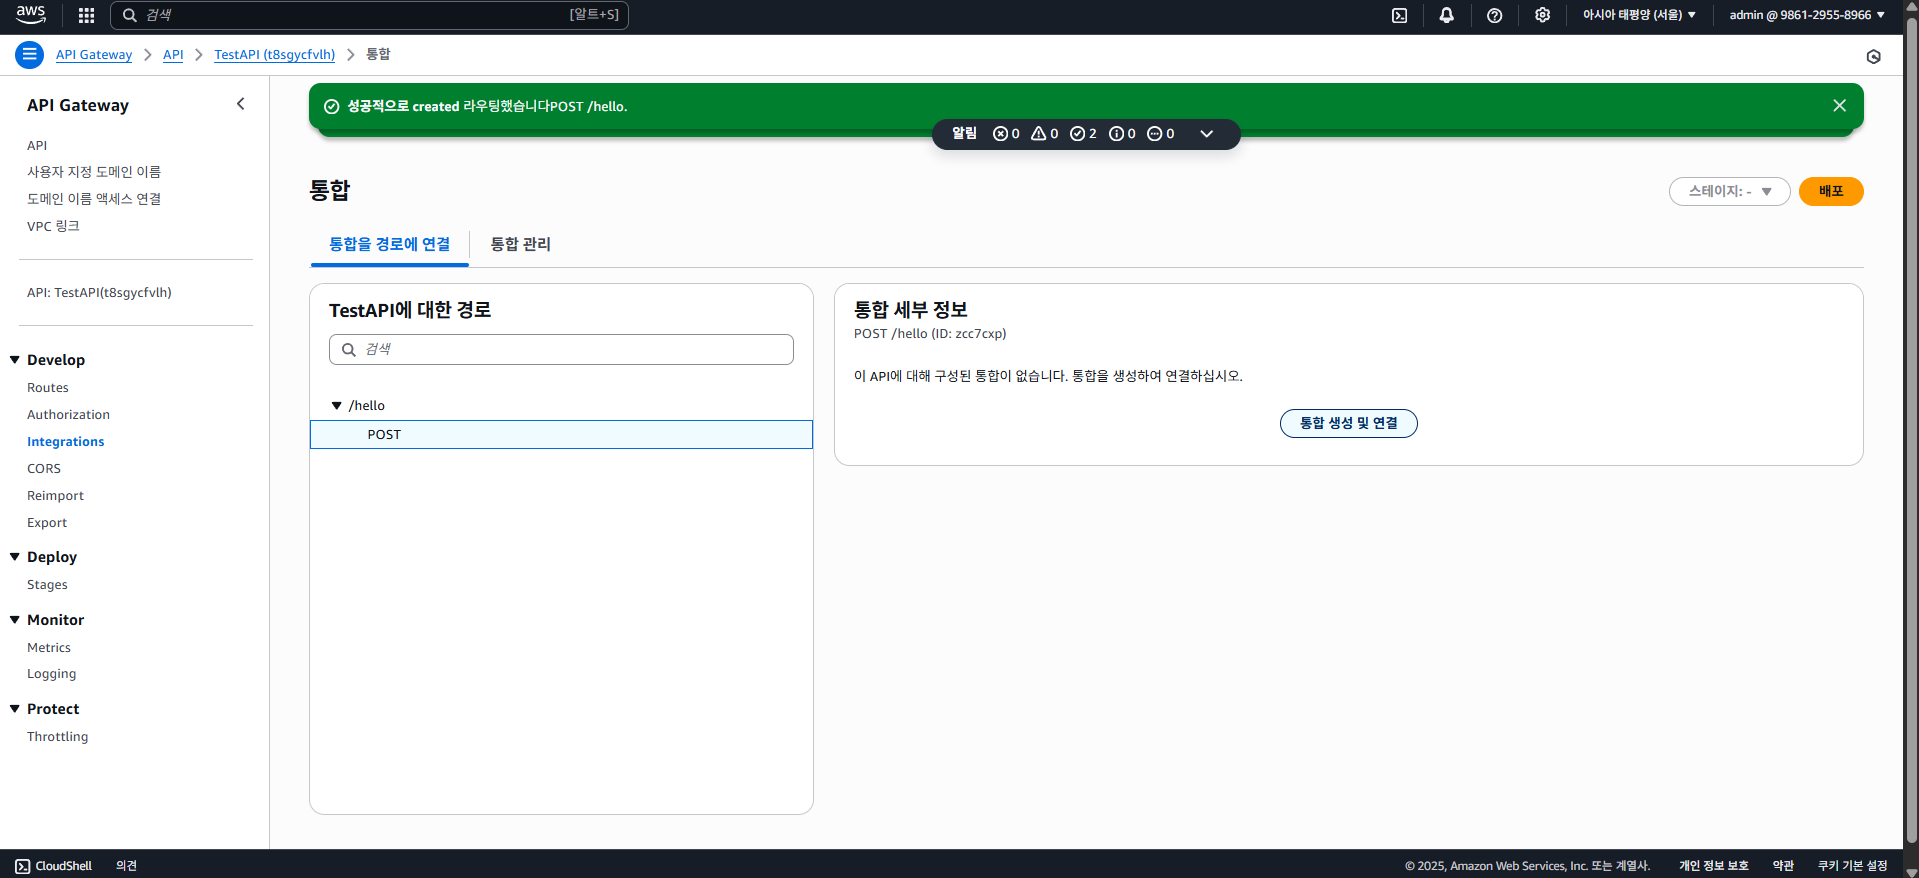
Task: Click the 통합 생성 및 연결 button
Action: pyautogui.click(x=1348, y=423)
